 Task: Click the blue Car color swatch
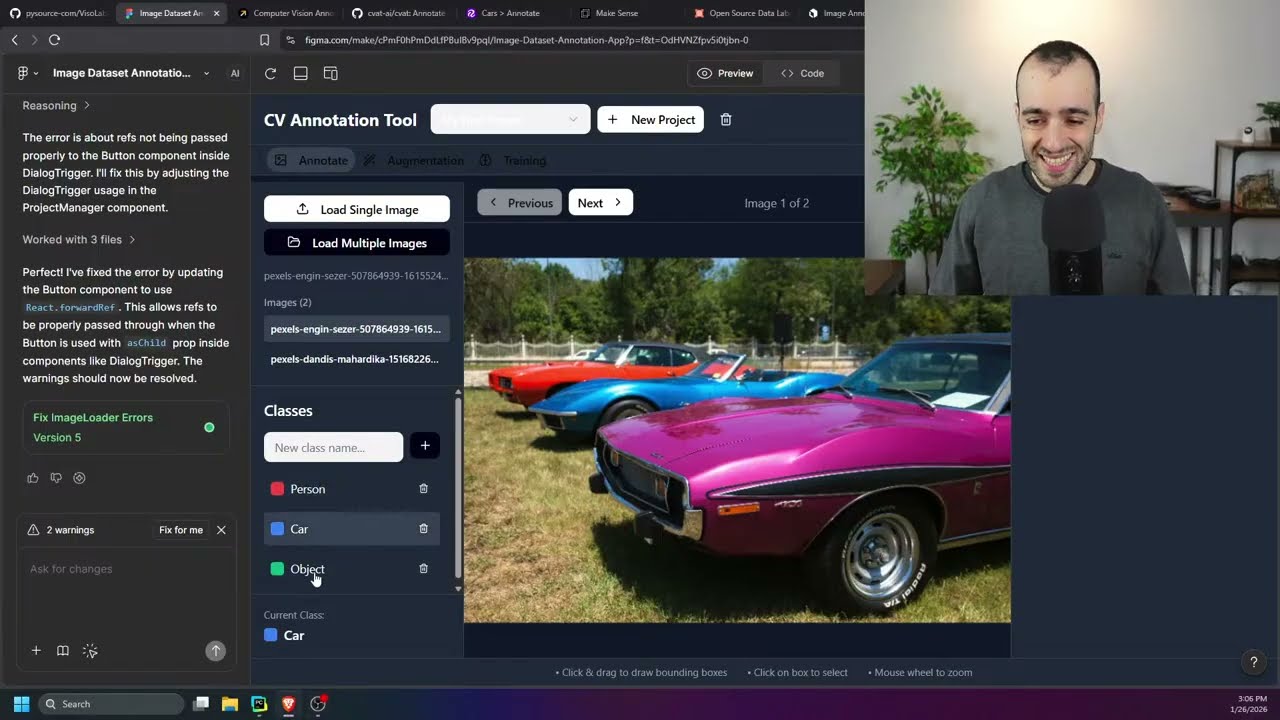pos(277,529)
